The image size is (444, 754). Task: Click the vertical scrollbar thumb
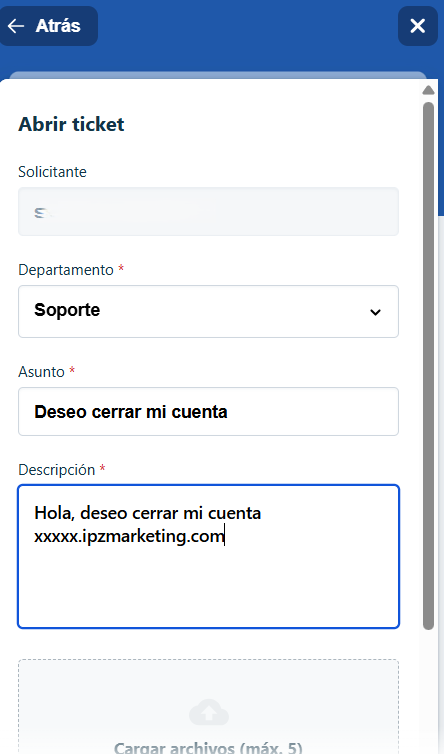pos(428,365)
